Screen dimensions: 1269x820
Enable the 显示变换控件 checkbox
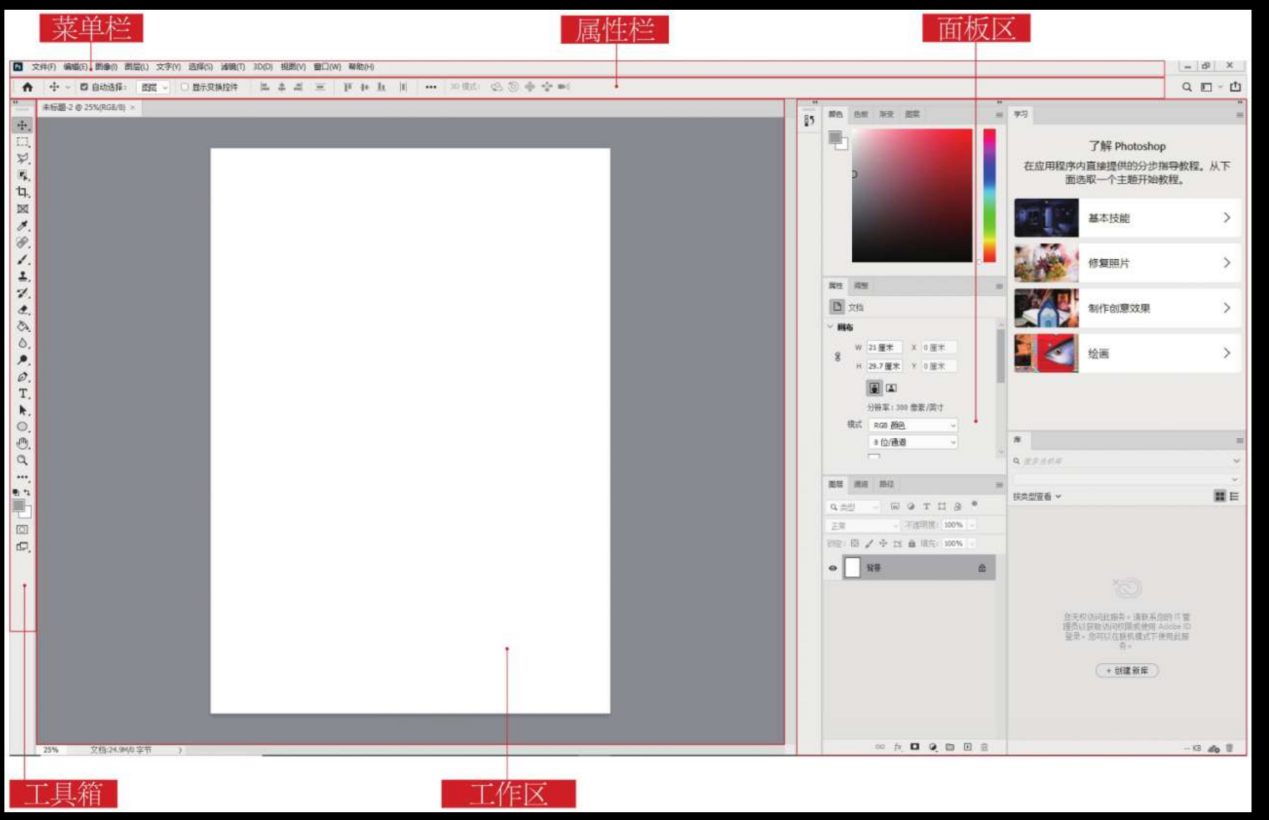(x=185, y=87)
